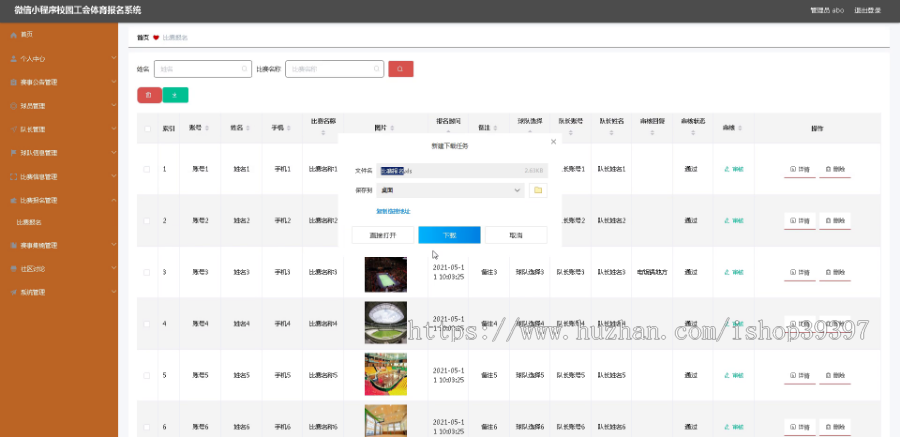Click the 删除 button in row 2
Screen dimensions: 900x437
835,221
